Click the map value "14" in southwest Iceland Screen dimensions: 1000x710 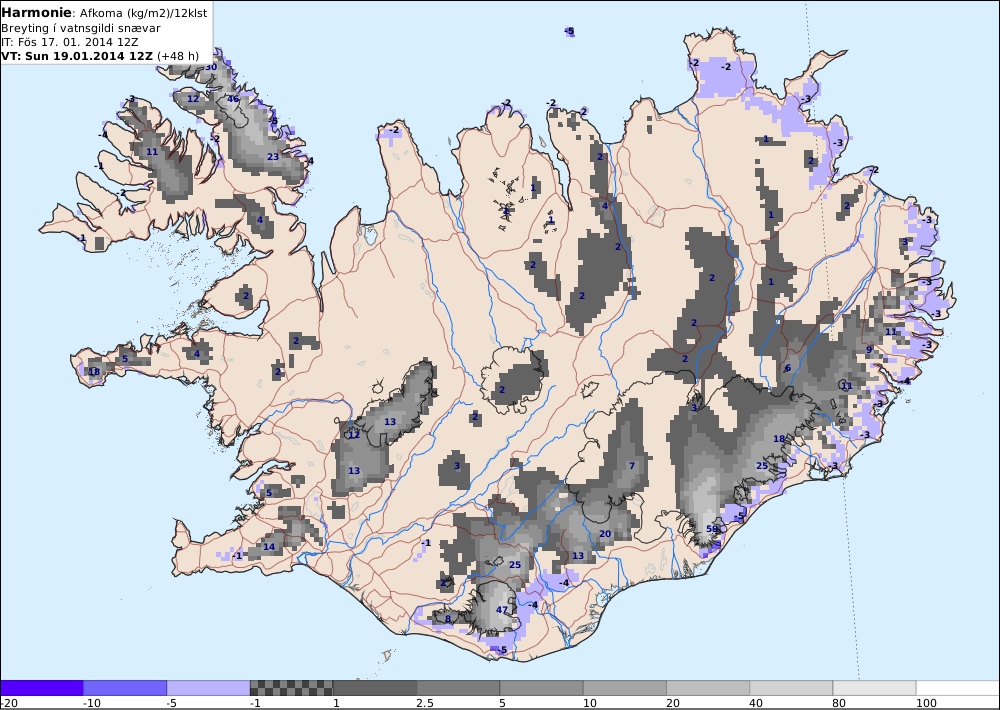[x=269, y=547]
